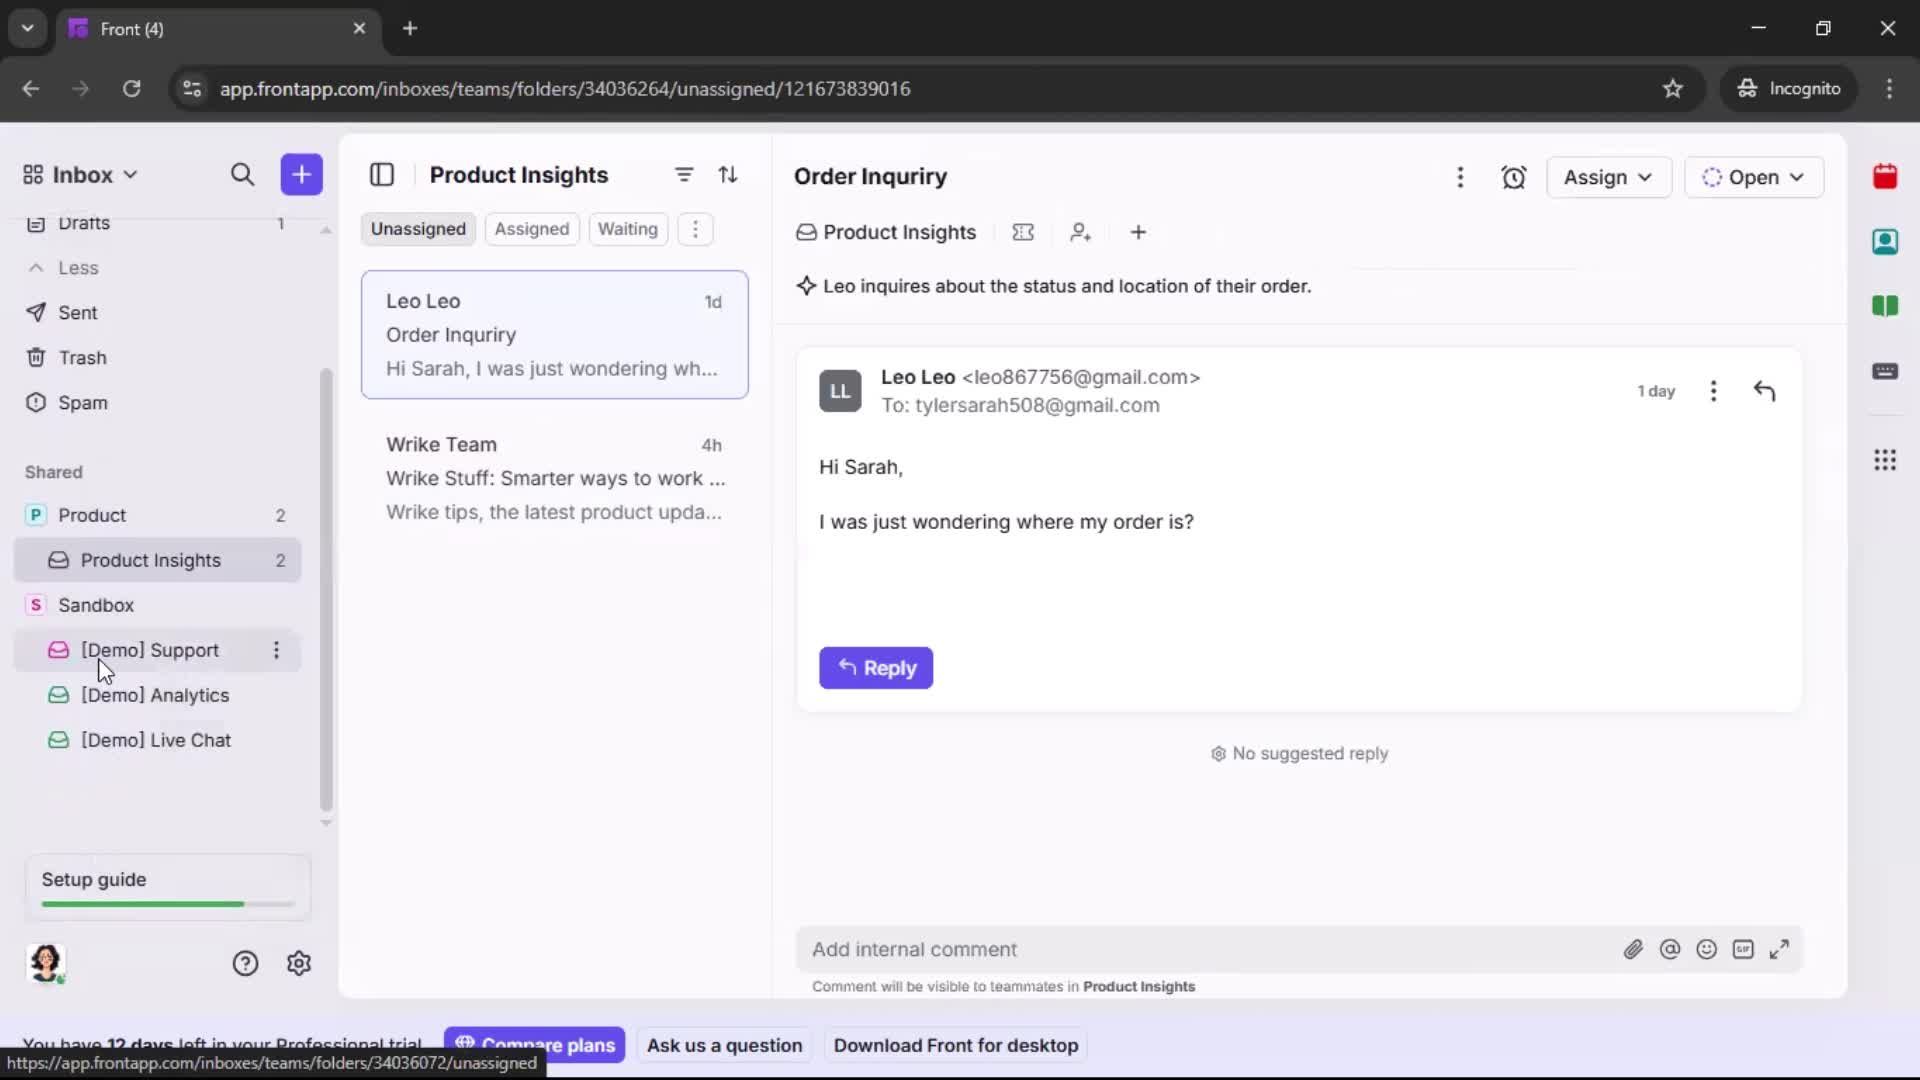The height and width of the screenshot is (1080, 1920).
Task: Reply using the curved arrow icon
Action: (1766, 390)
